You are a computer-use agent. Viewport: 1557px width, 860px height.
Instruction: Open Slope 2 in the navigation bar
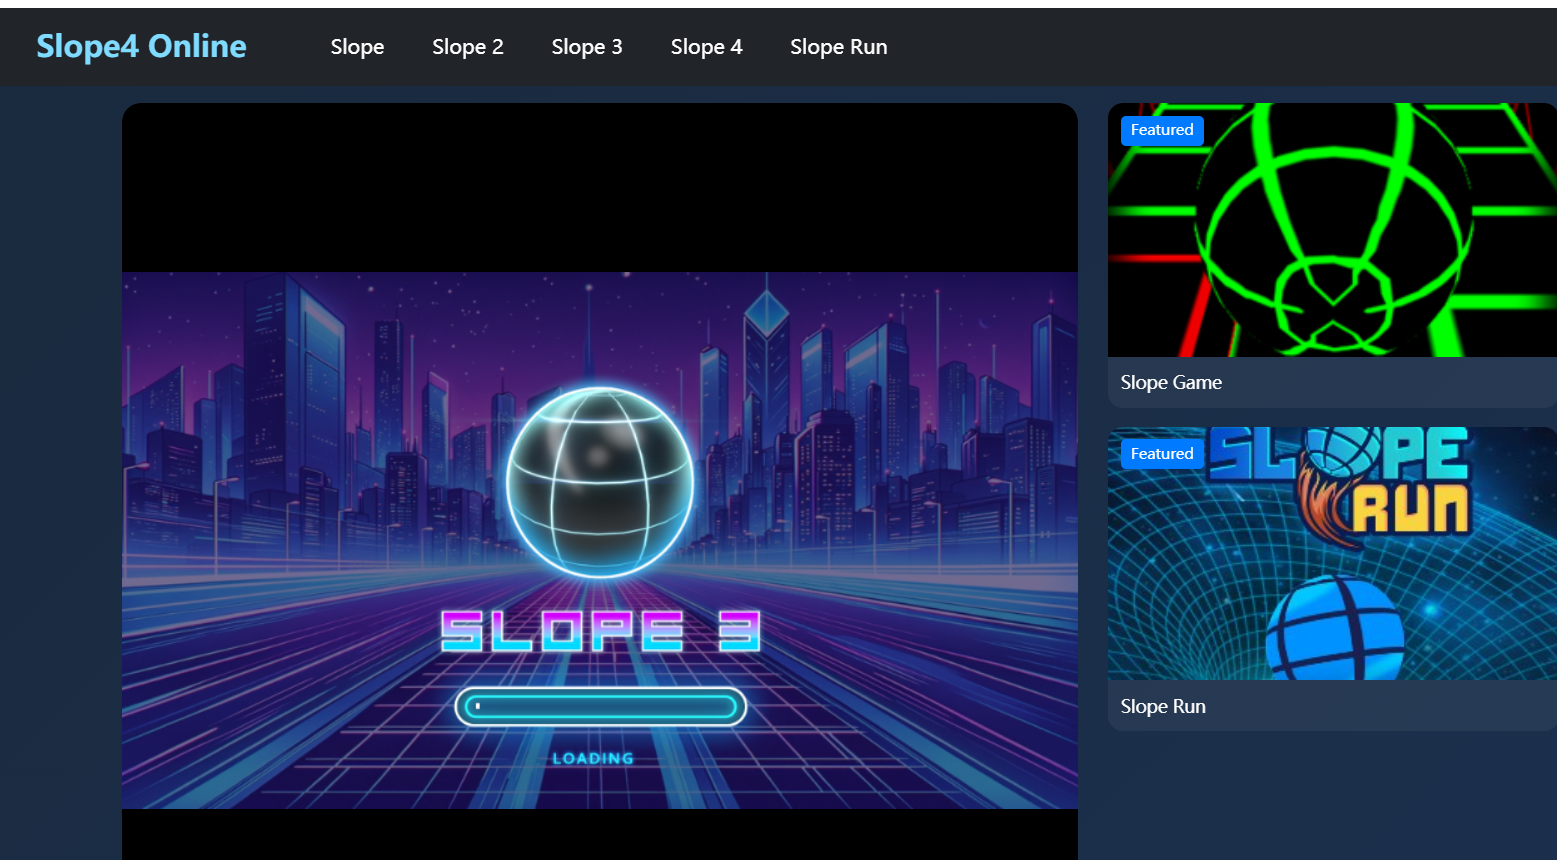click(x=468, y=47)
